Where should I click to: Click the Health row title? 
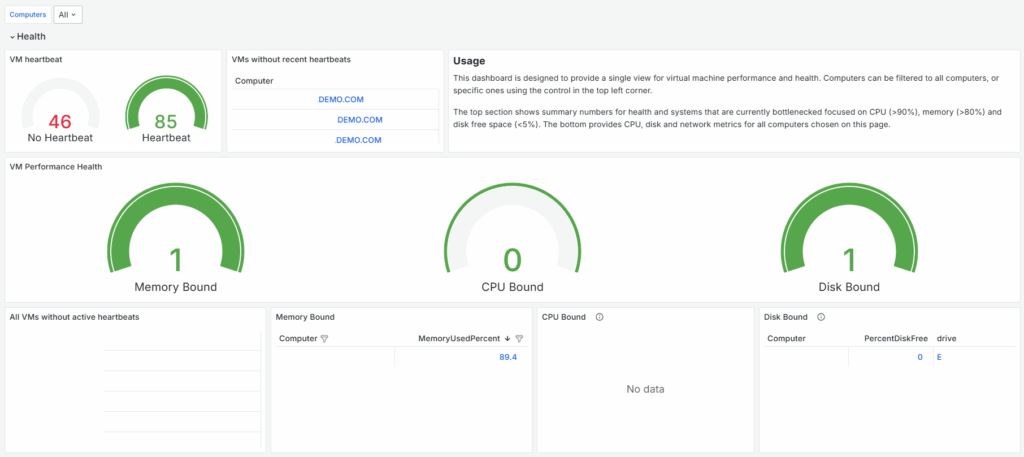(x=31, y=37)
